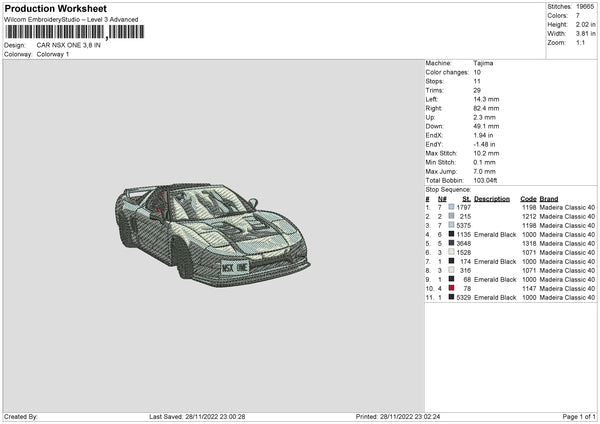Viewport: 600px width, 424px height.
Task: Select the dark gray swatch for code 1318
Action: click(452, 243)
